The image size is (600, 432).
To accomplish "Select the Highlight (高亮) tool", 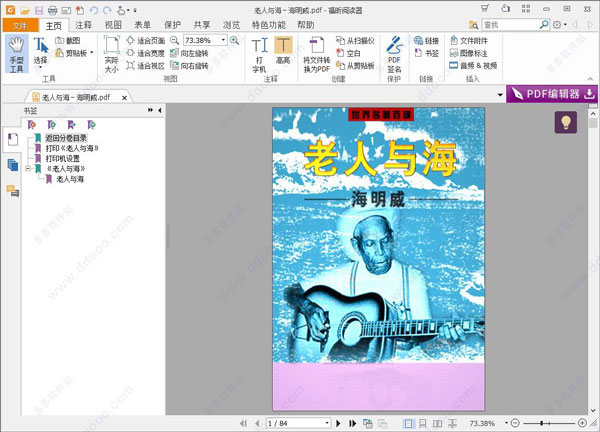I will tap(283, 50).
